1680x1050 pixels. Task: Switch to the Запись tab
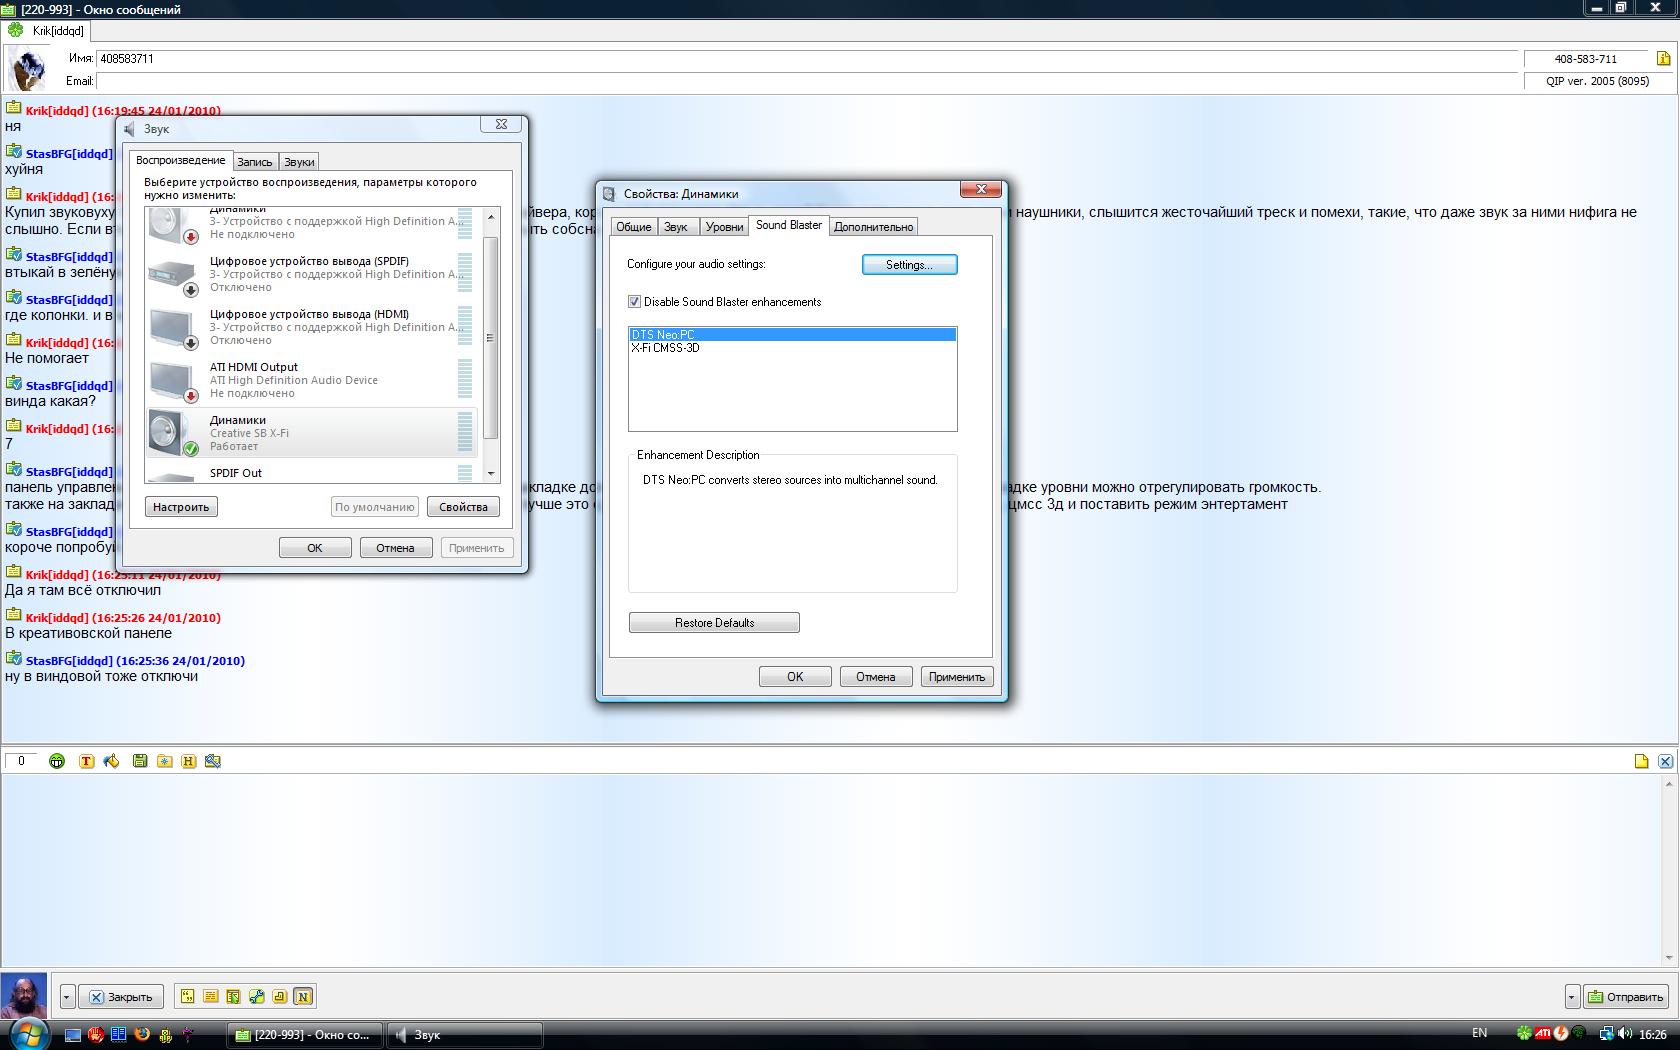coord(255,162)
